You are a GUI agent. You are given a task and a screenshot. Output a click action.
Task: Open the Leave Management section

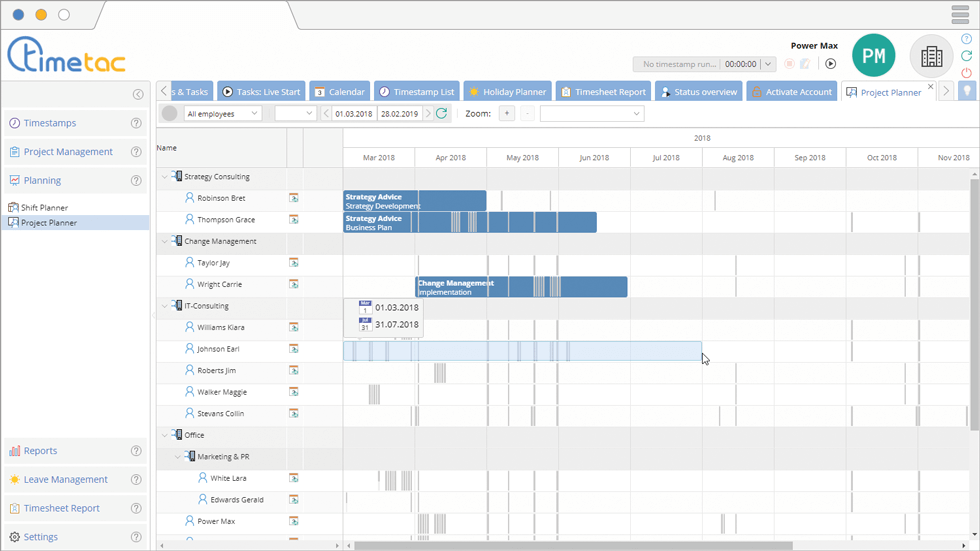click(65, 480)
